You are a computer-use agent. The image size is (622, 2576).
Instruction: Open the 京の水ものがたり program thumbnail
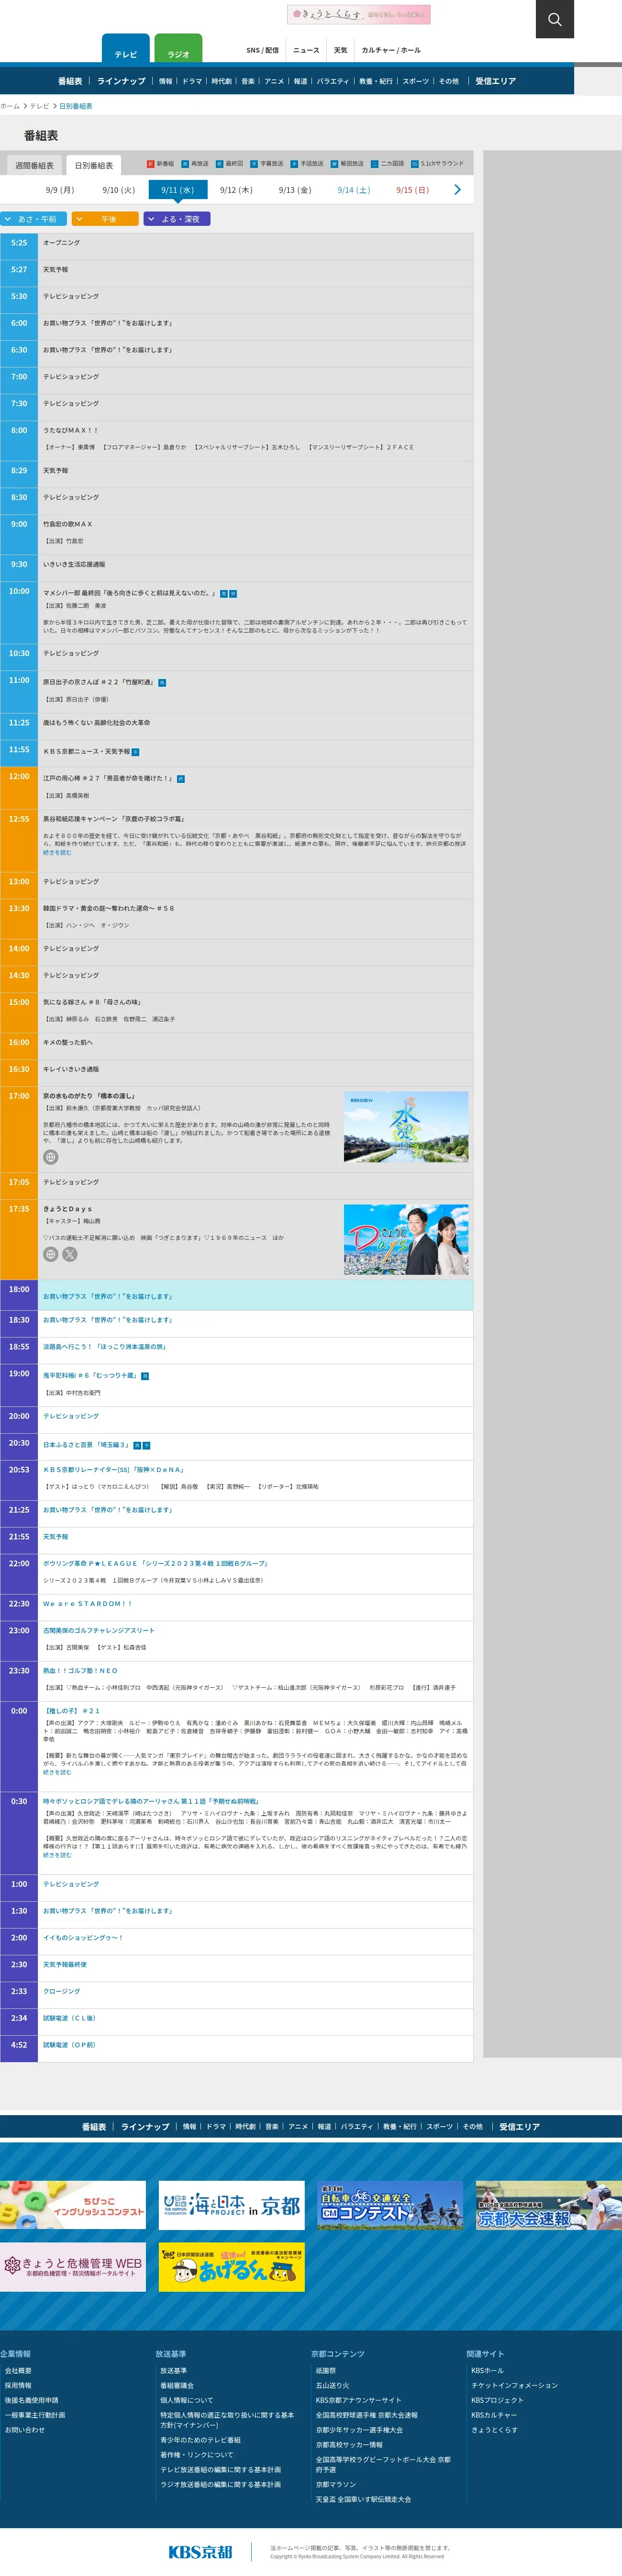coord(406,1127)
